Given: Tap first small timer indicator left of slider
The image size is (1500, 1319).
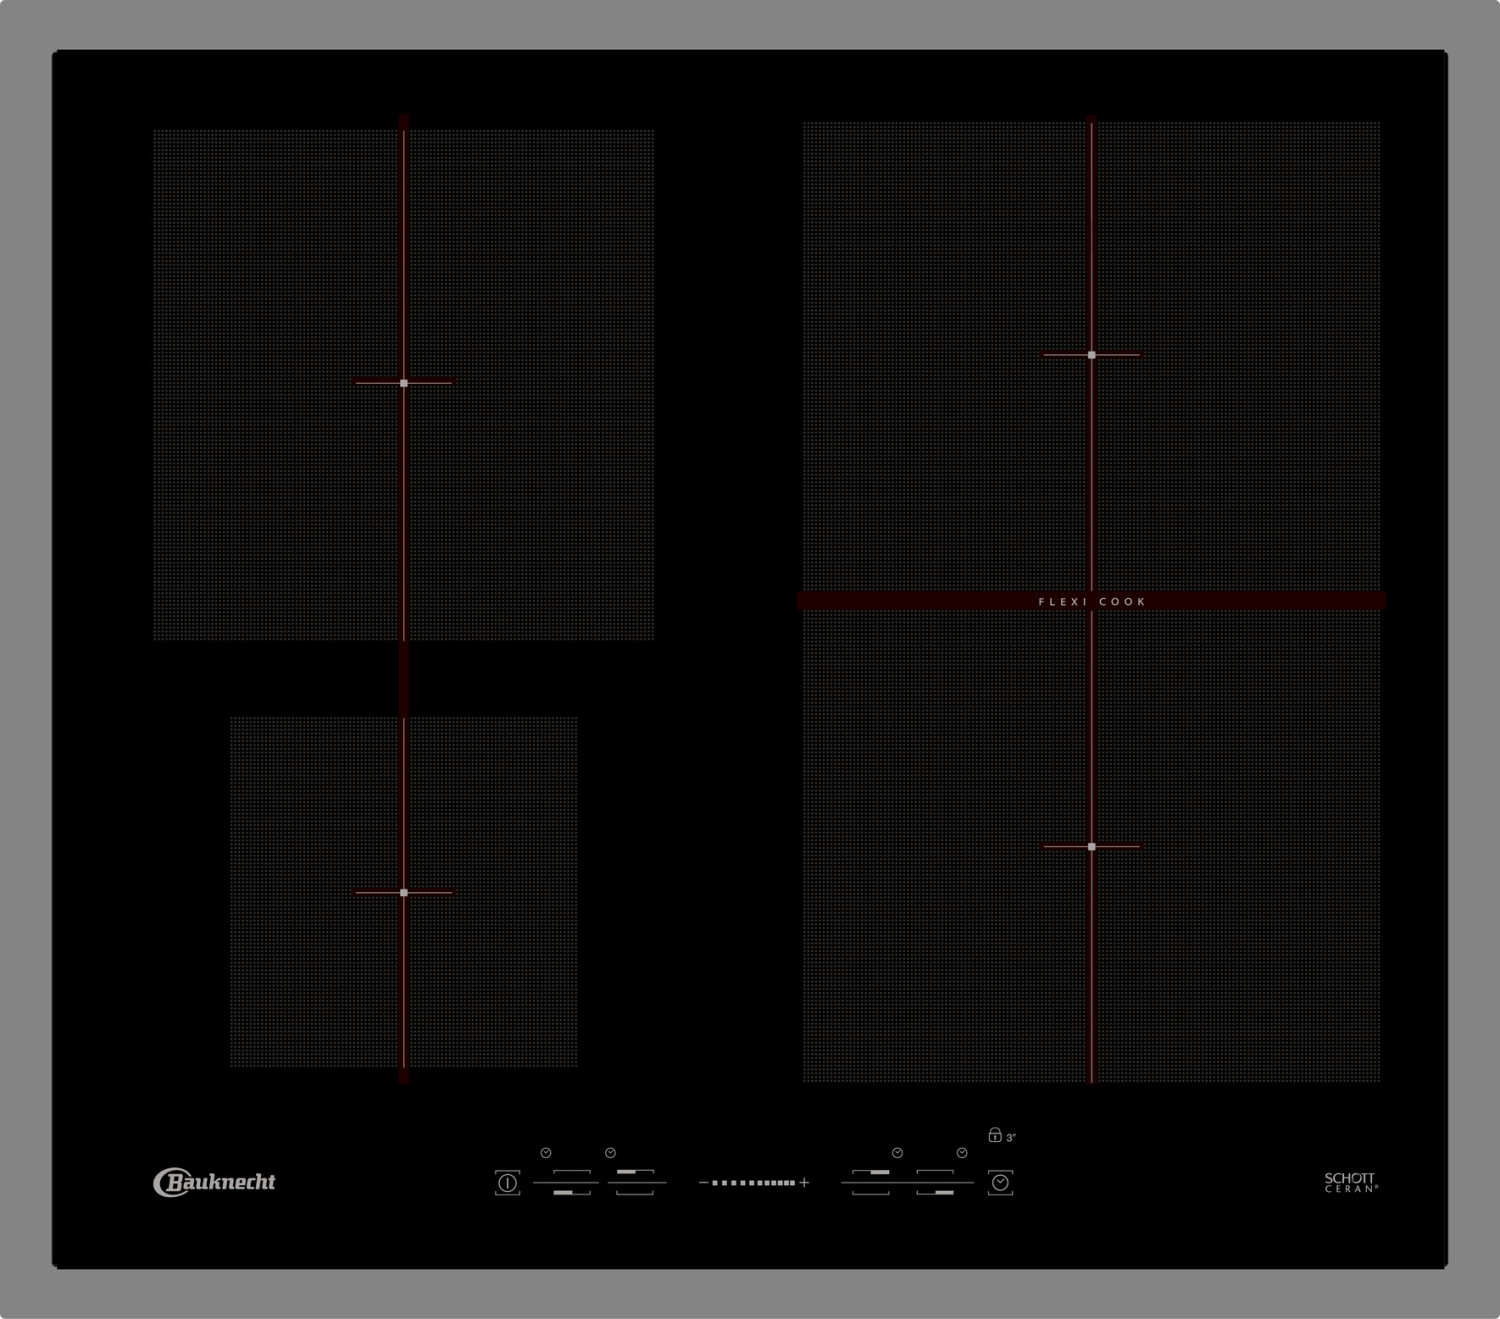Looking at the screenshot, I should pyautogui.click(x=546, y=1153).
